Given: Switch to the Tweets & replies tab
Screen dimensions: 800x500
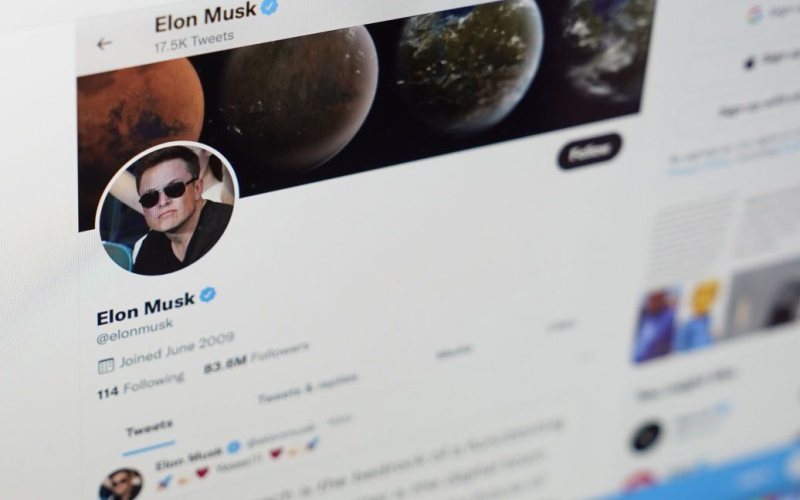Looking at the screenshot, I should click(308, 388).
